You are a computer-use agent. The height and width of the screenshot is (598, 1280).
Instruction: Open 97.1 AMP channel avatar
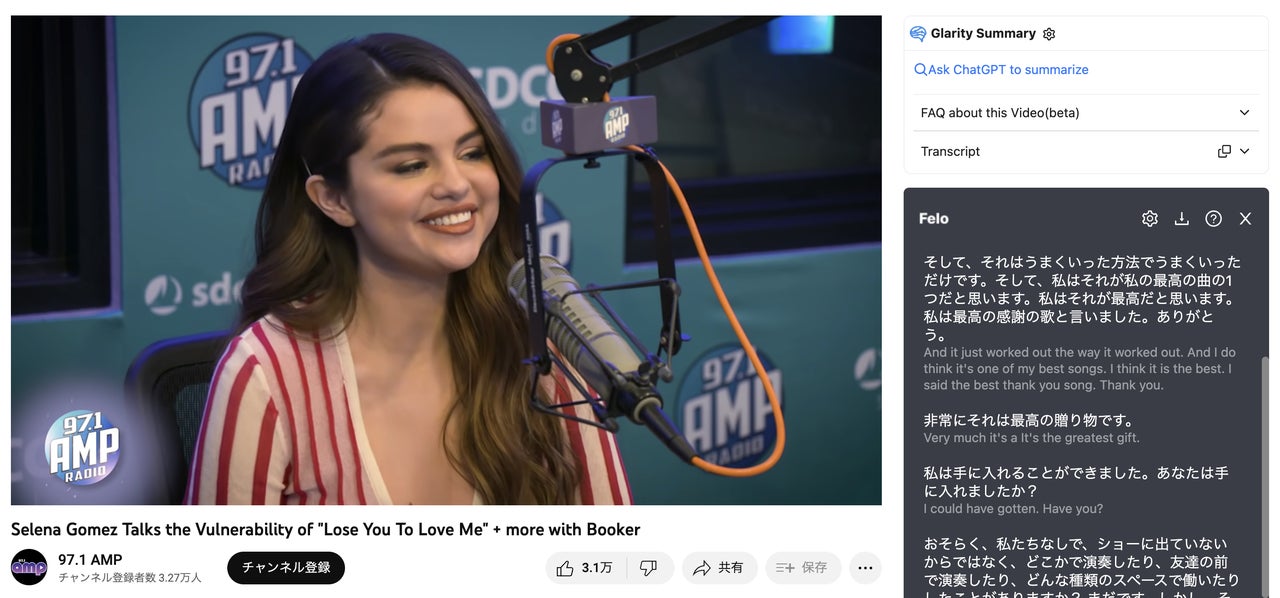point(29,567)
